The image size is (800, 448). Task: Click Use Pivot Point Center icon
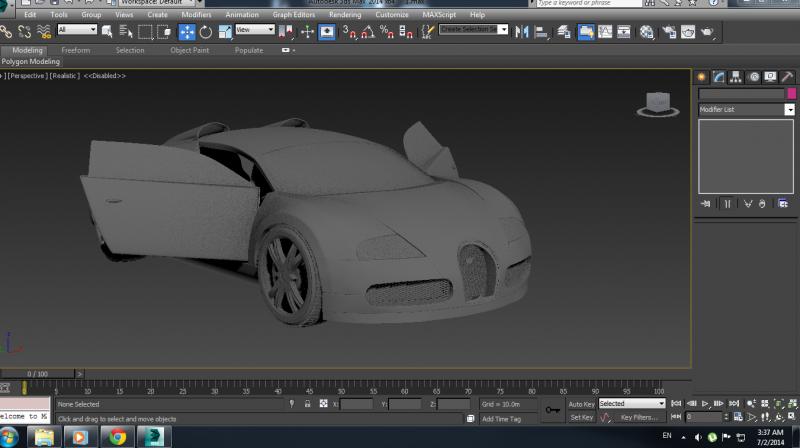click(286, 32)
